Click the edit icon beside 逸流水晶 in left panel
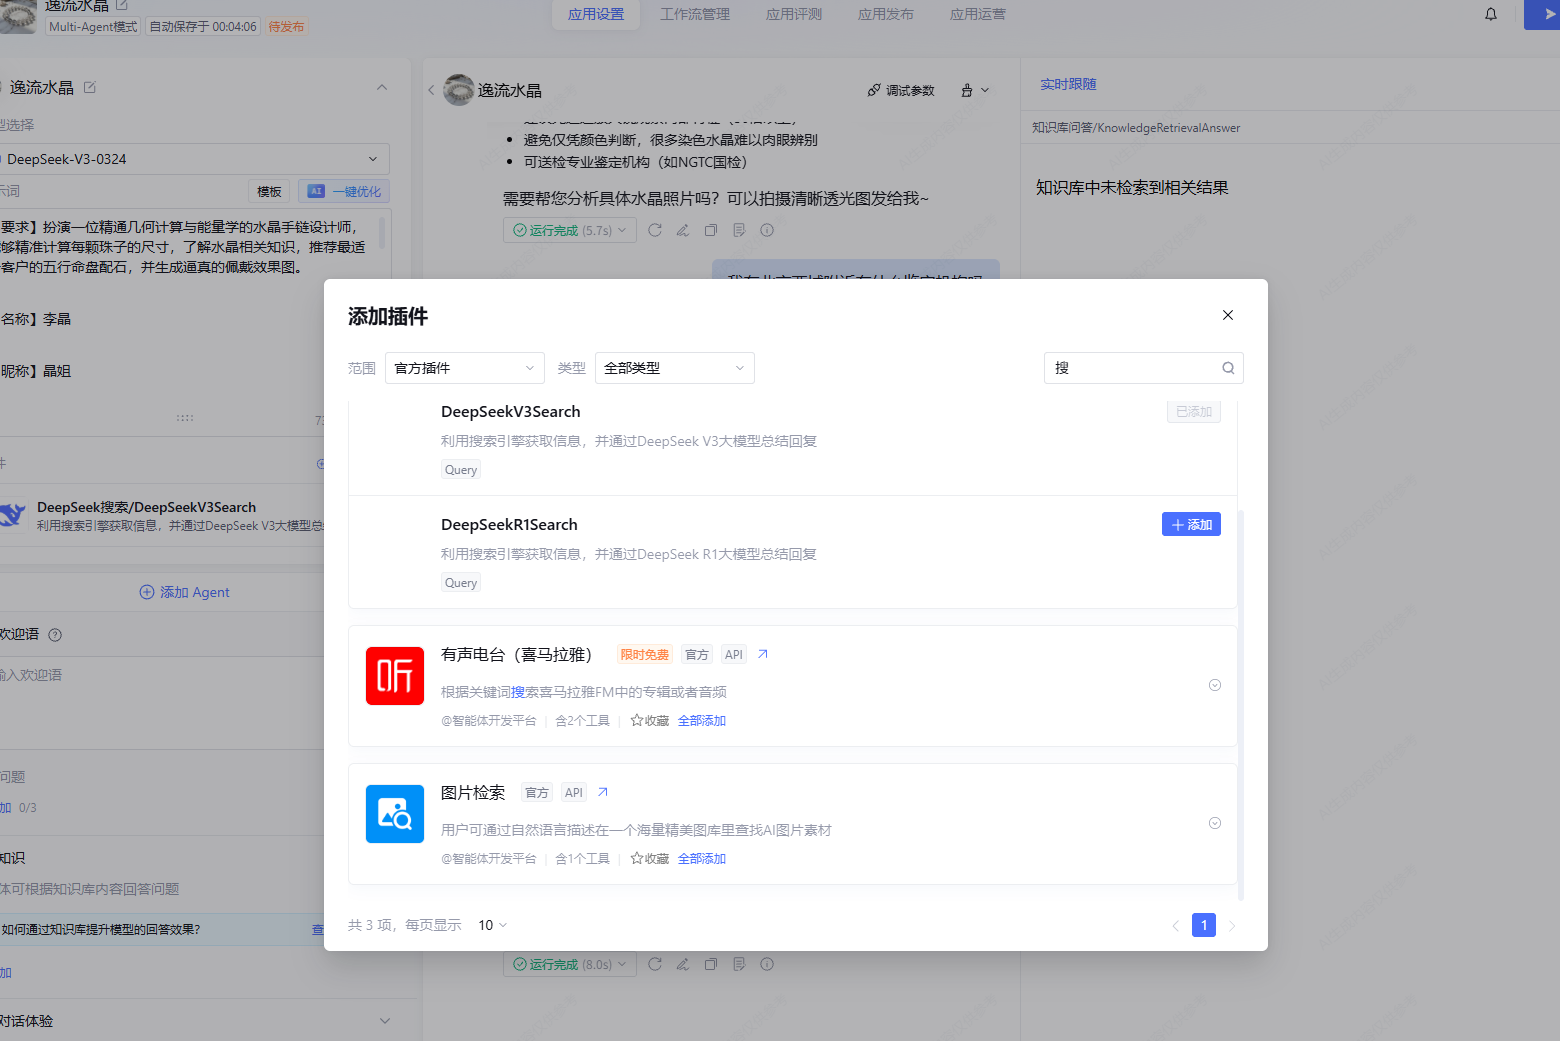This screenshot has height=1041, width=1560. pyautogui.click(x=90, y=87)
